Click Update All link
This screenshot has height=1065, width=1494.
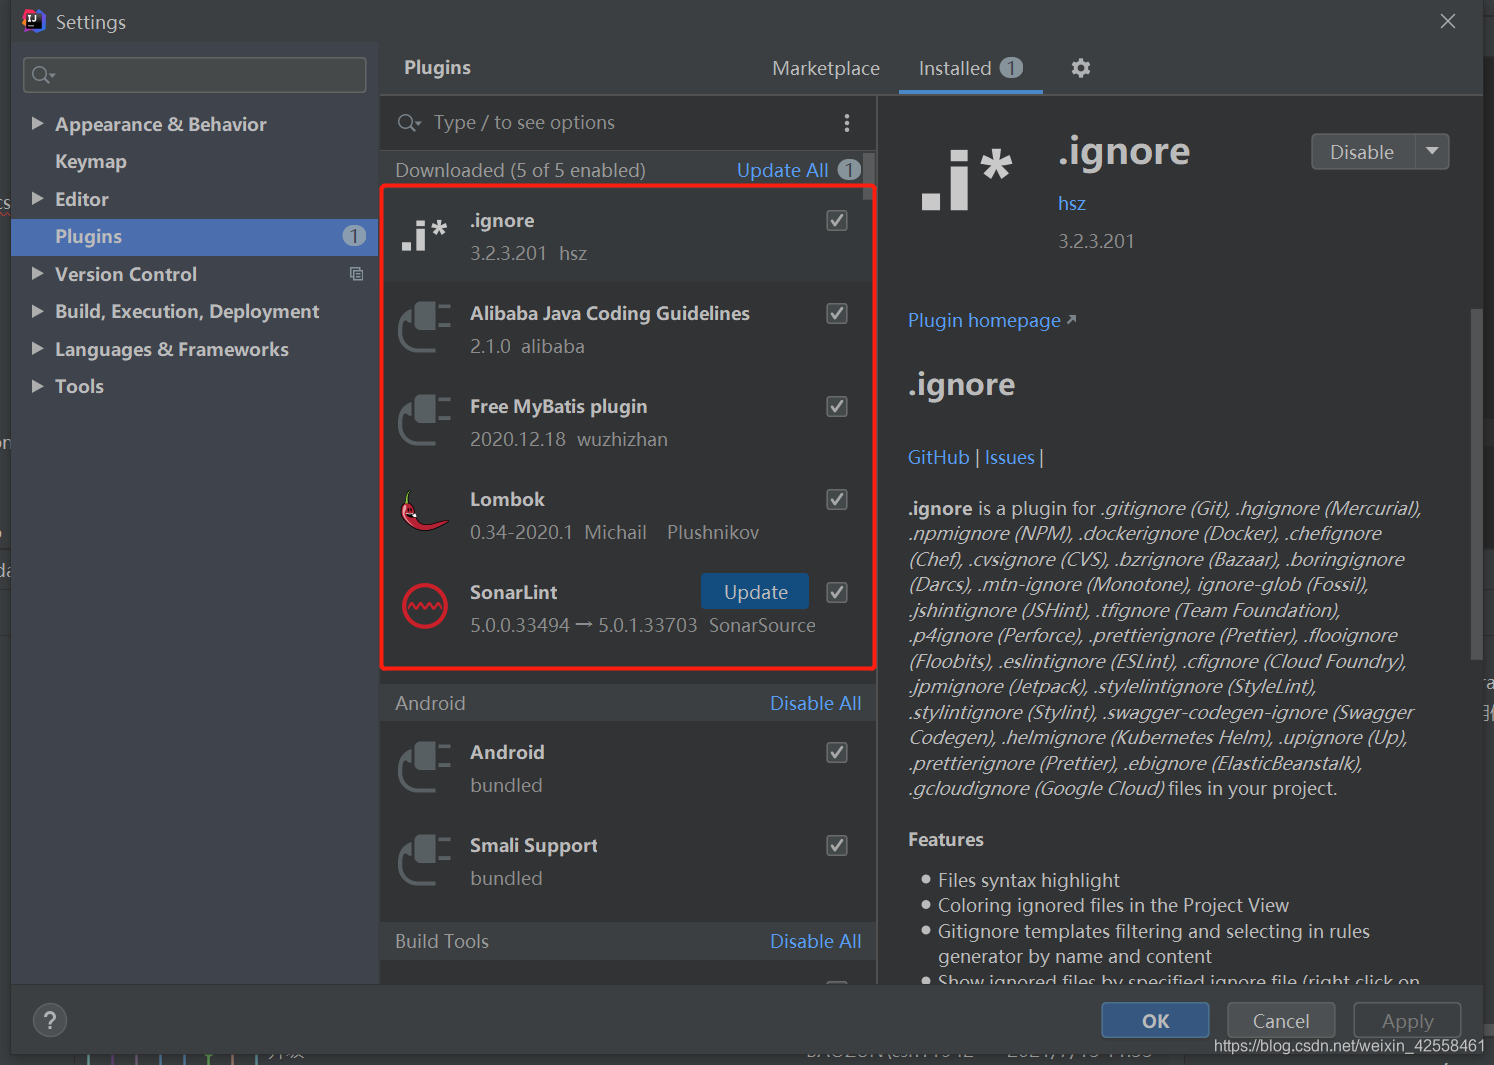(x=783, y=170)
